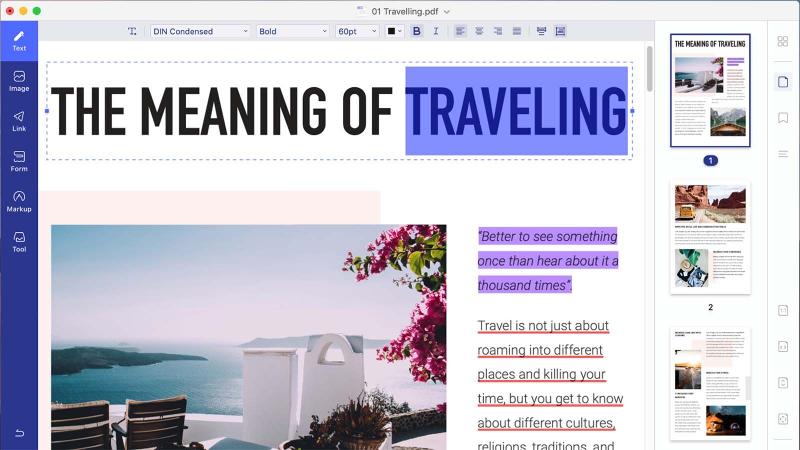Click the last text-box alignment icon in the toolbar
Image resolution: width=800 pixels, height=450 pixels.
(x=560, y=31)
